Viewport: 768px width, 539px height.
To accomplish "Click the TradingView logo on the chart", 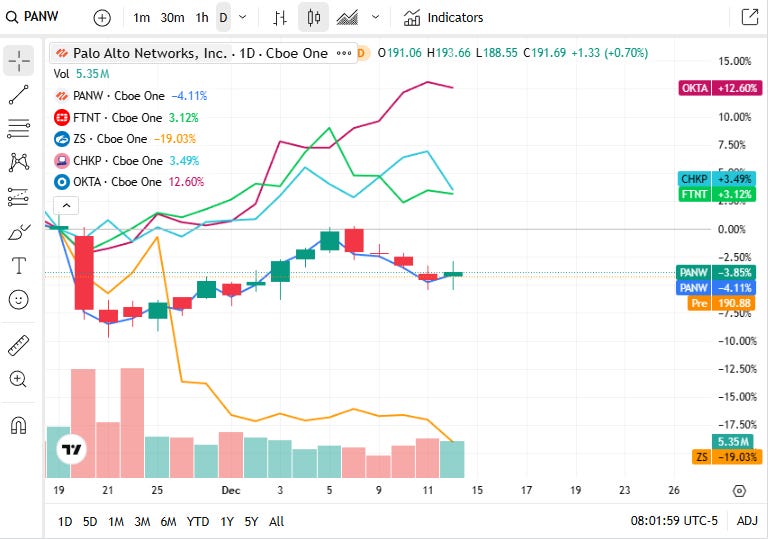I will coord(72,449).
